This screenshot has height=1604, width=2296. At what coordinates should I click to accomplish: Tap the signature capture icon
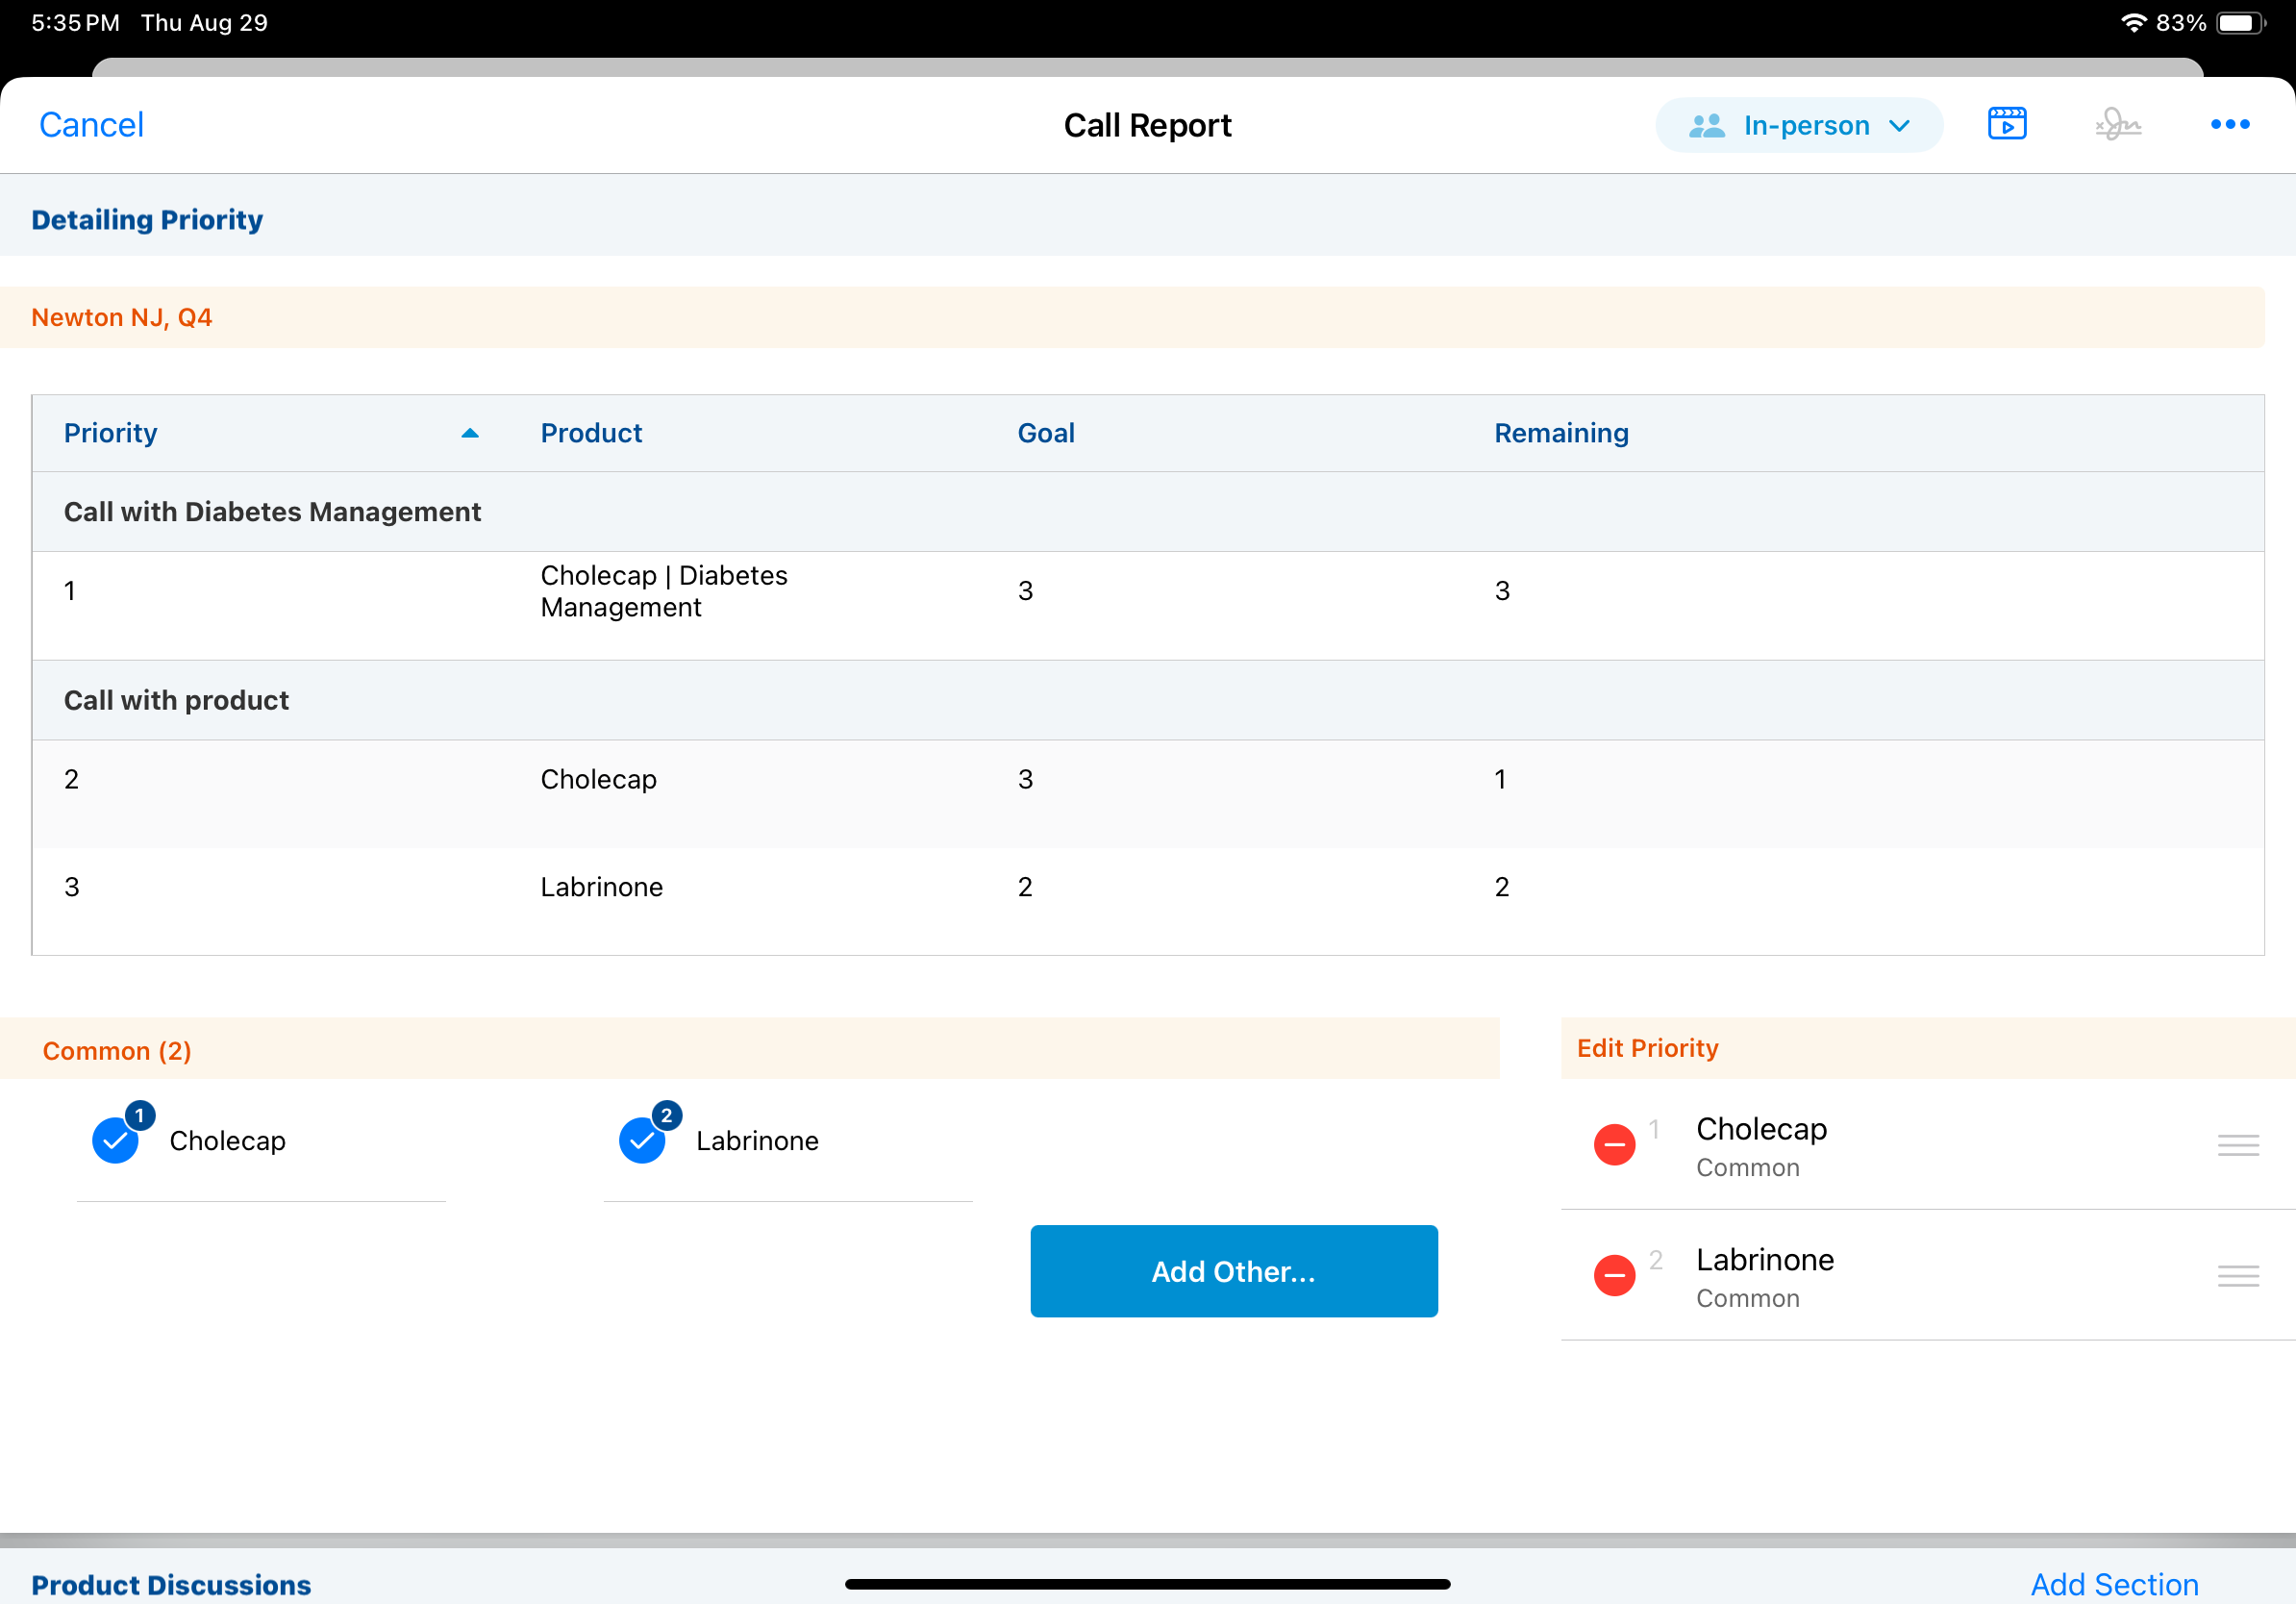click(2118, 124)
